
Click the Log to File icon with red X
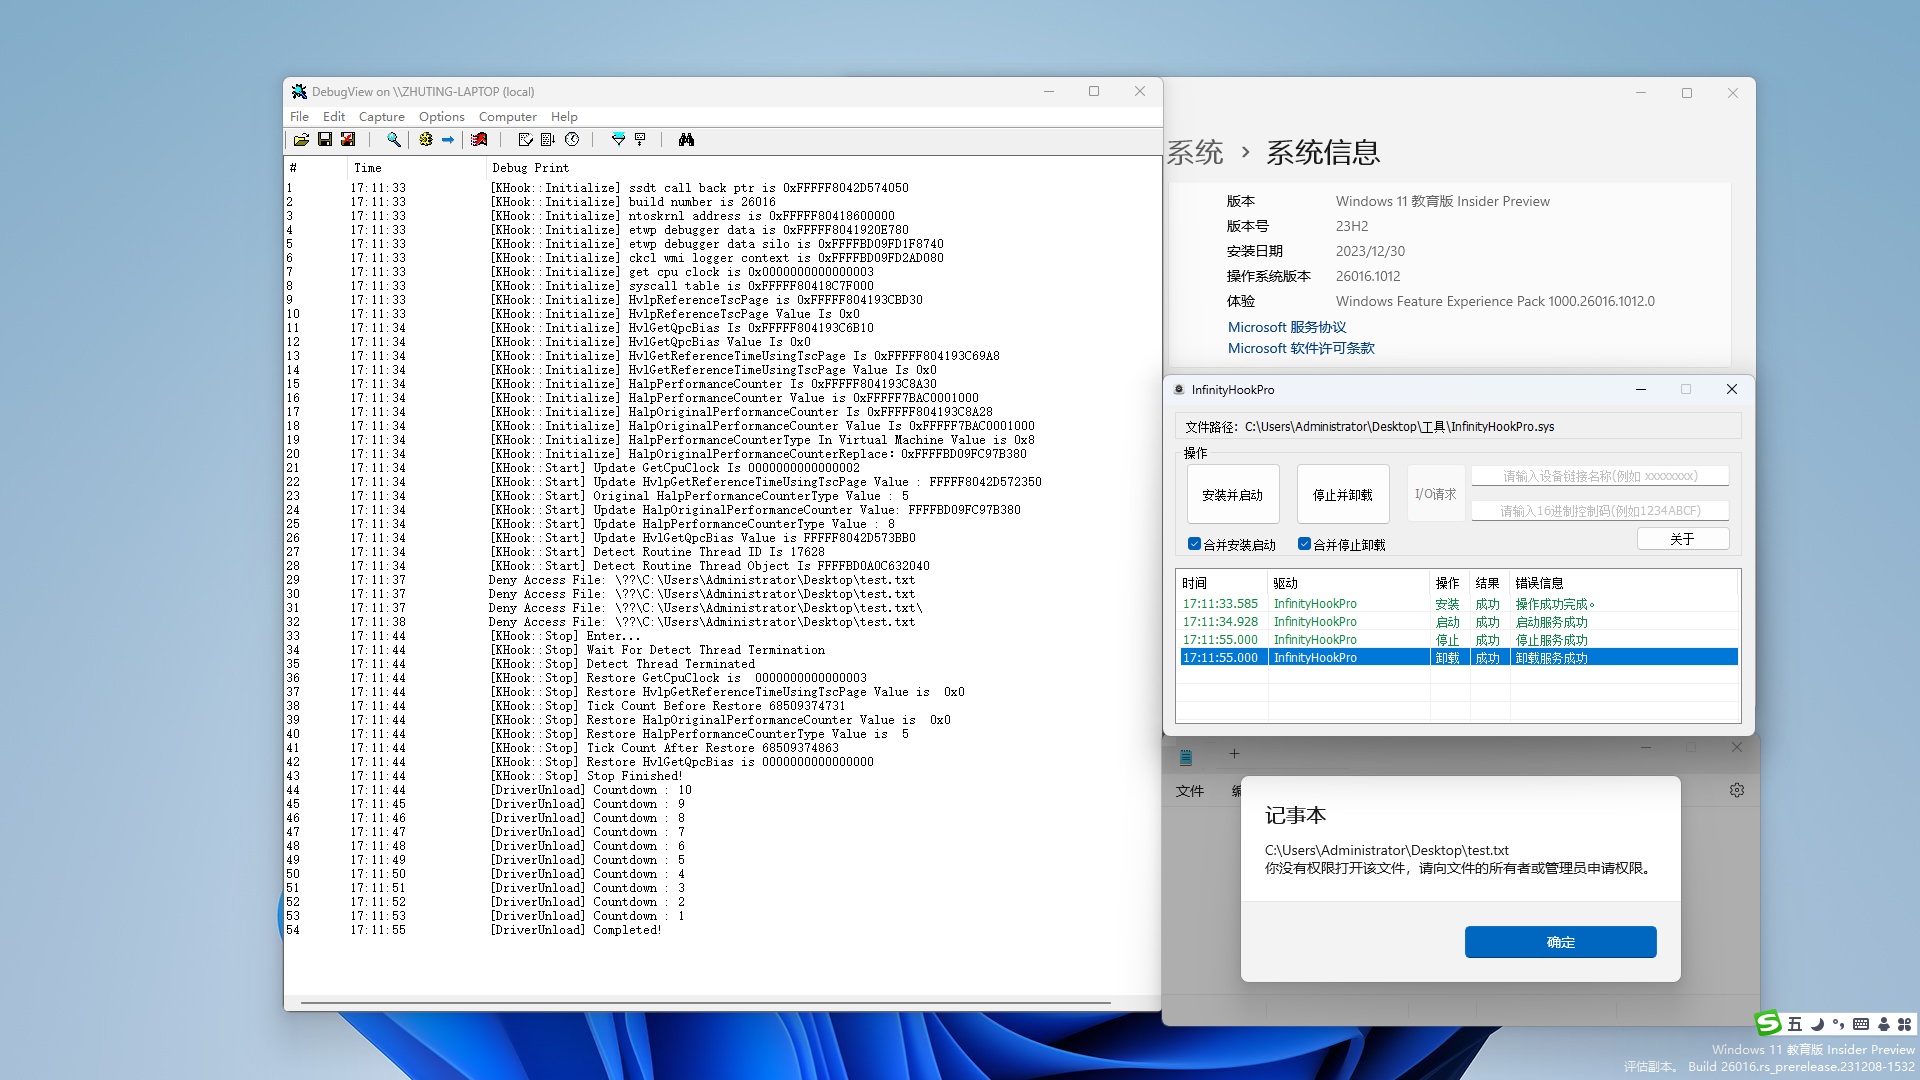348,140
